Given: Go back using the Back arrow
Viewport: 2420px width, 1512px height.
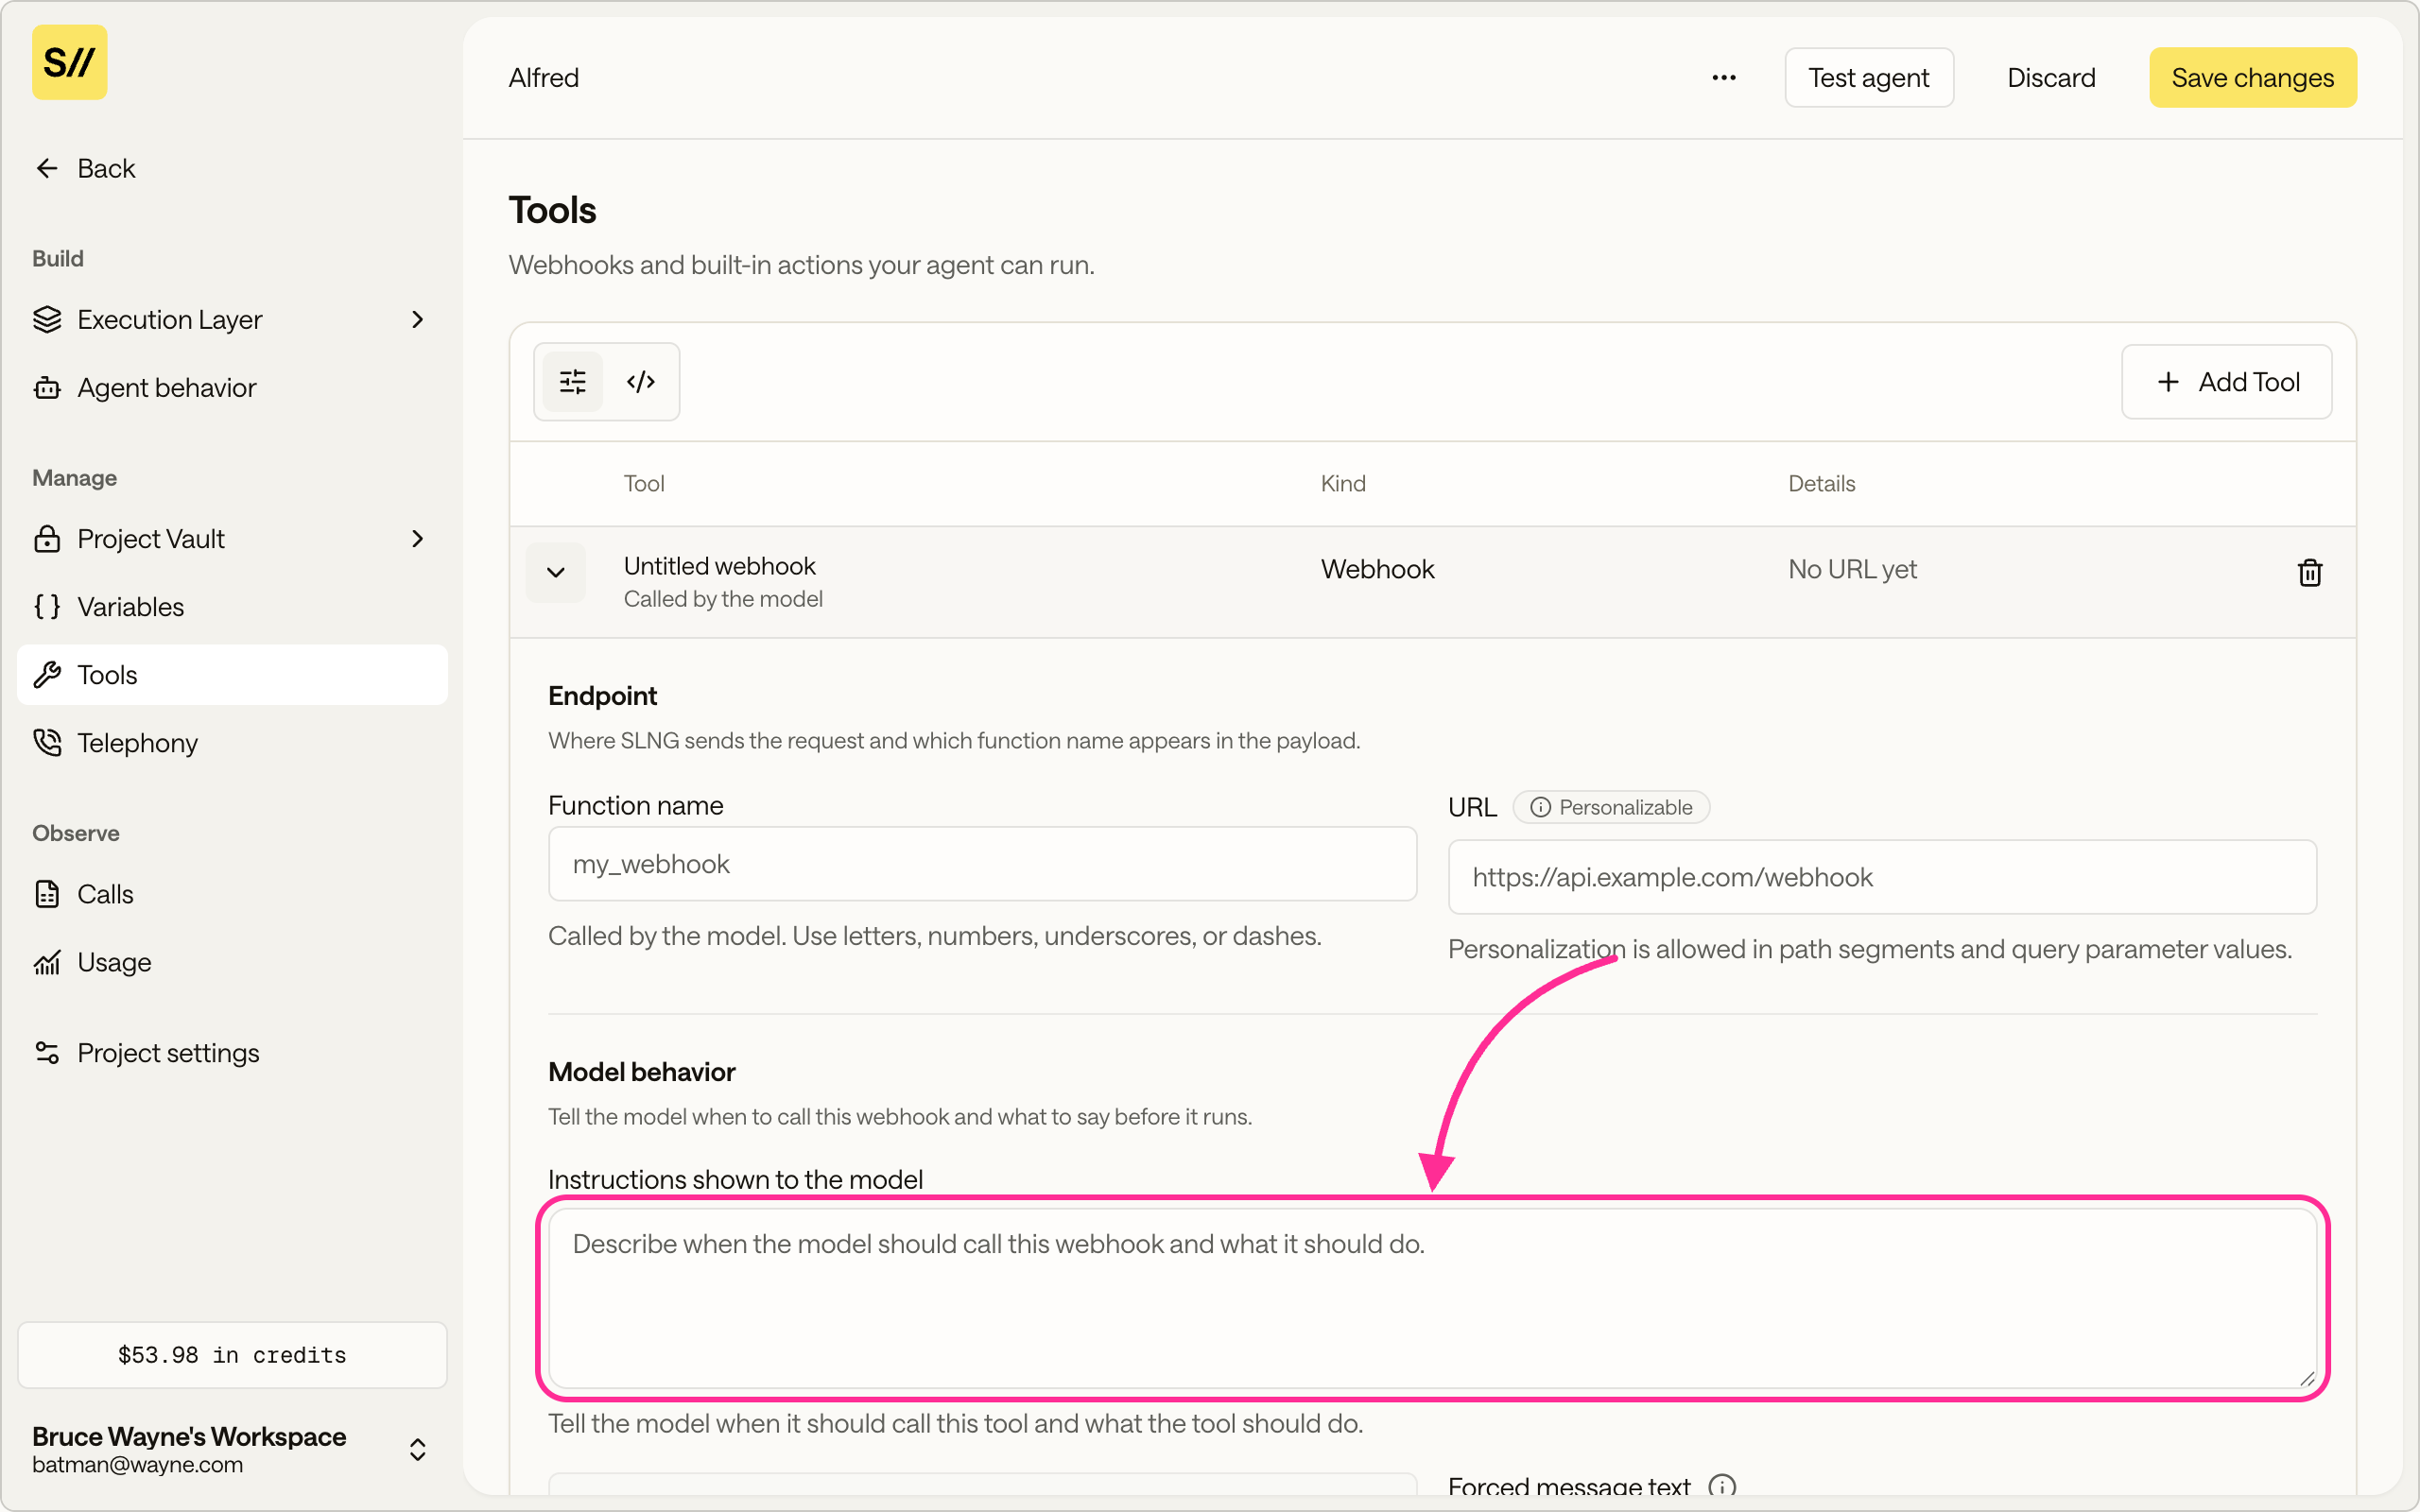Looking at the screenshot, I should coord(85,168).
